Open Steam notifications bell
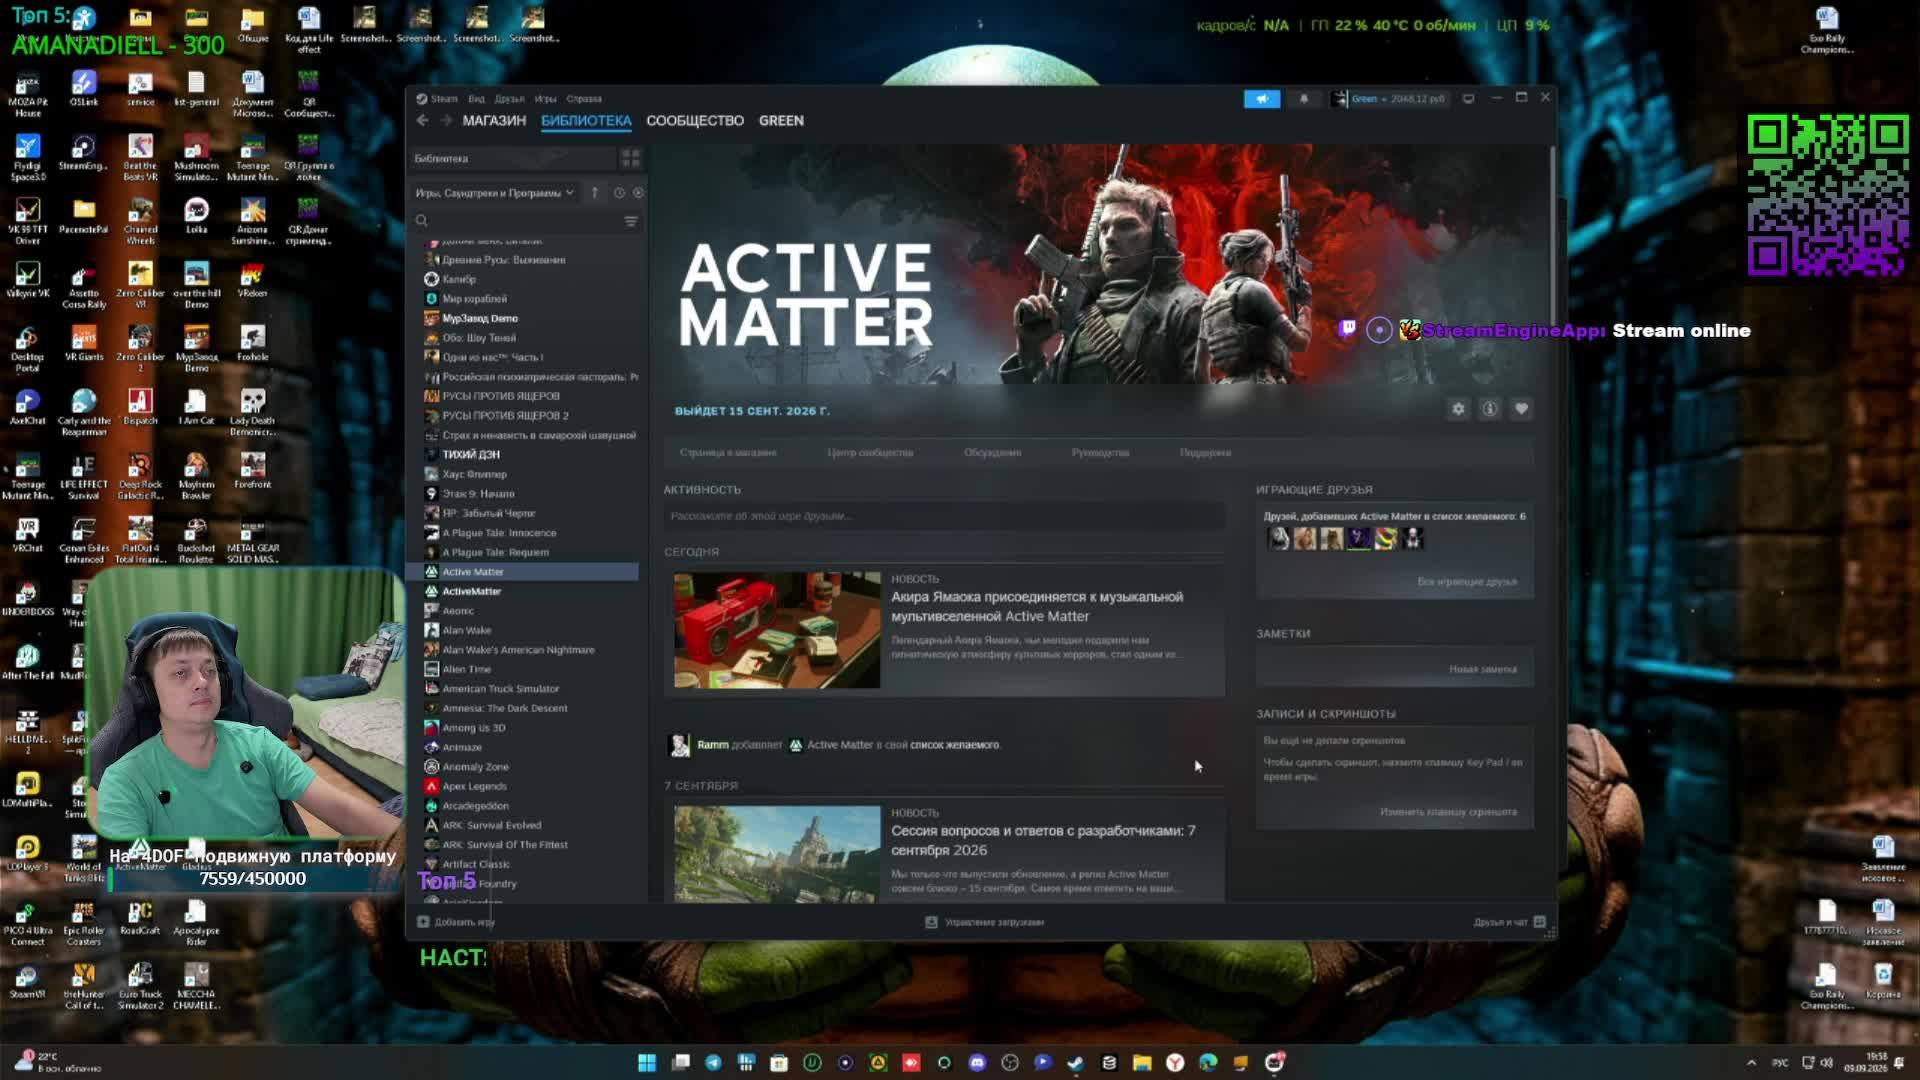The width and height of the screenshot is (1920, 1080). point(1304,99)
